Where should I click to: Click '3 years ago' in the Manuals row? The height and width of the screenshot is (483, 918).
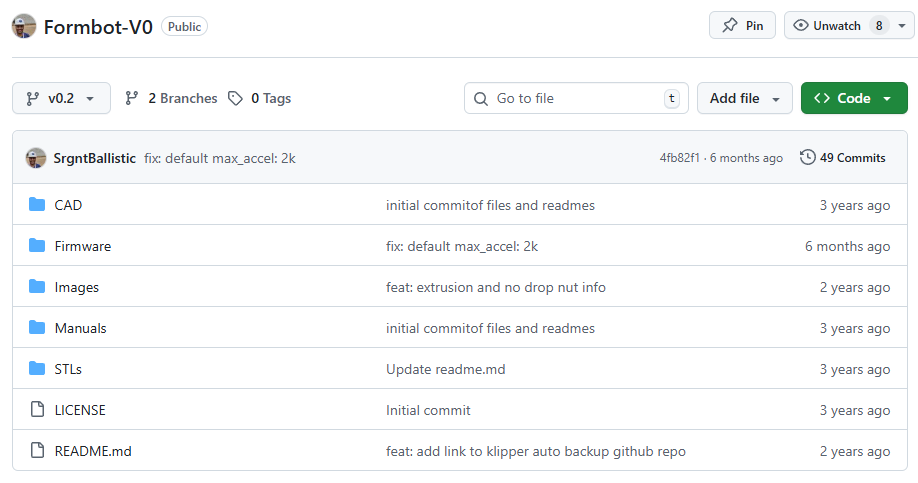[x=855, y=328]
